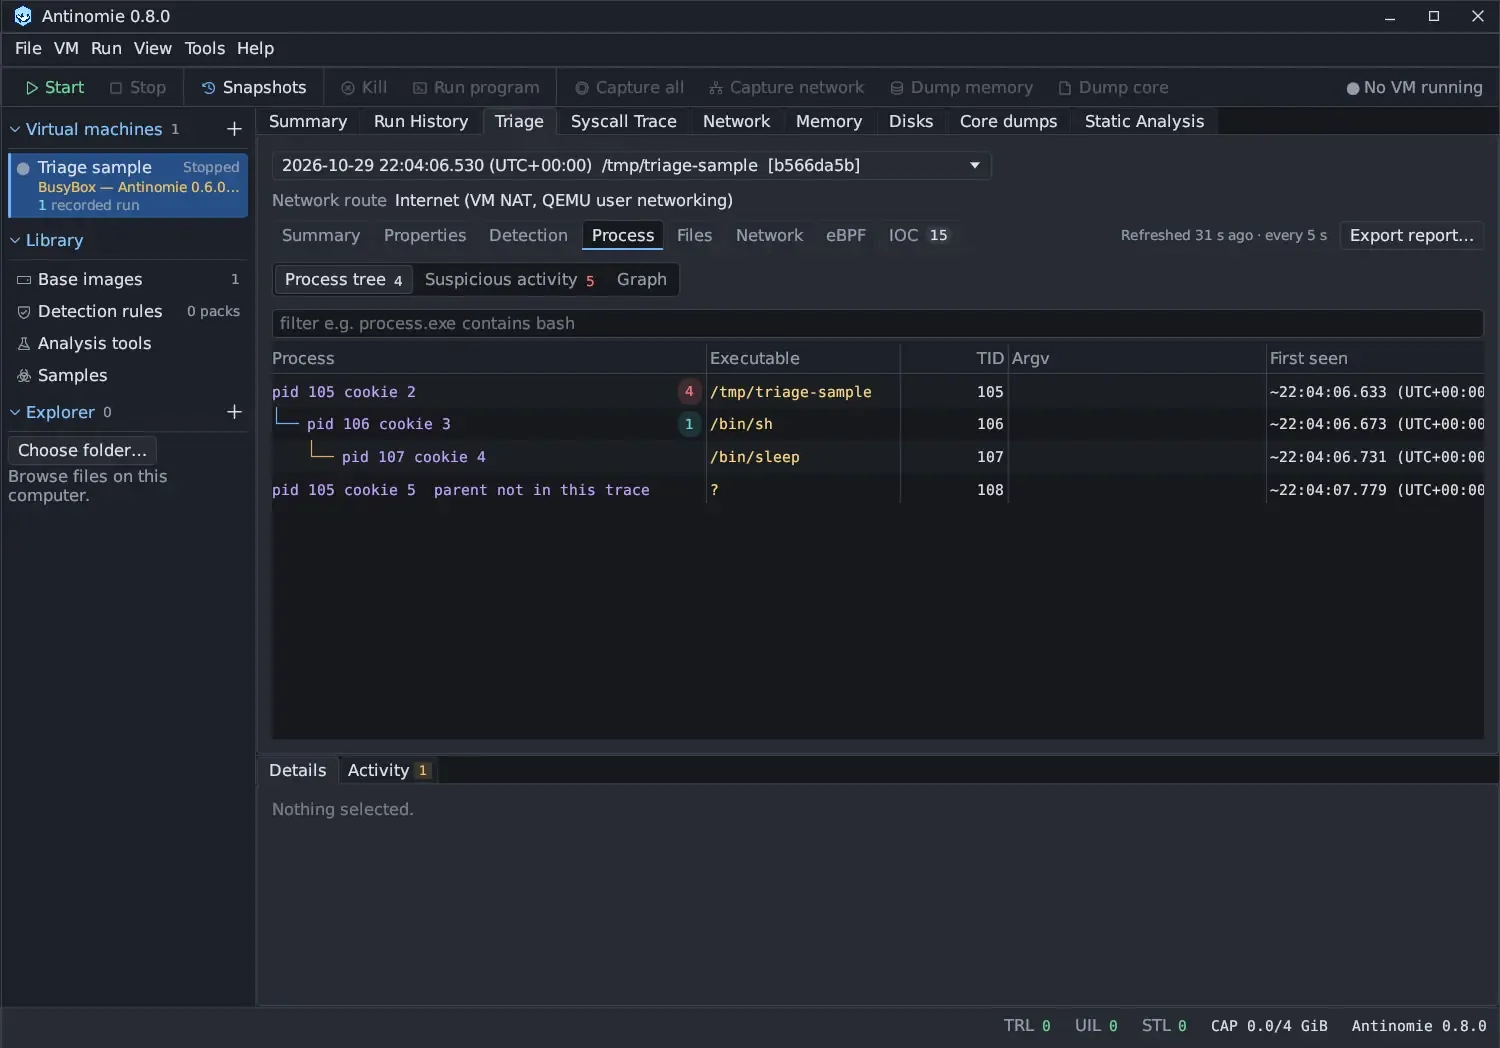Image resolution: width=1500 pixels, height=1048 pixels.
Task: Open Base images in Library
Action: (128, 279)
